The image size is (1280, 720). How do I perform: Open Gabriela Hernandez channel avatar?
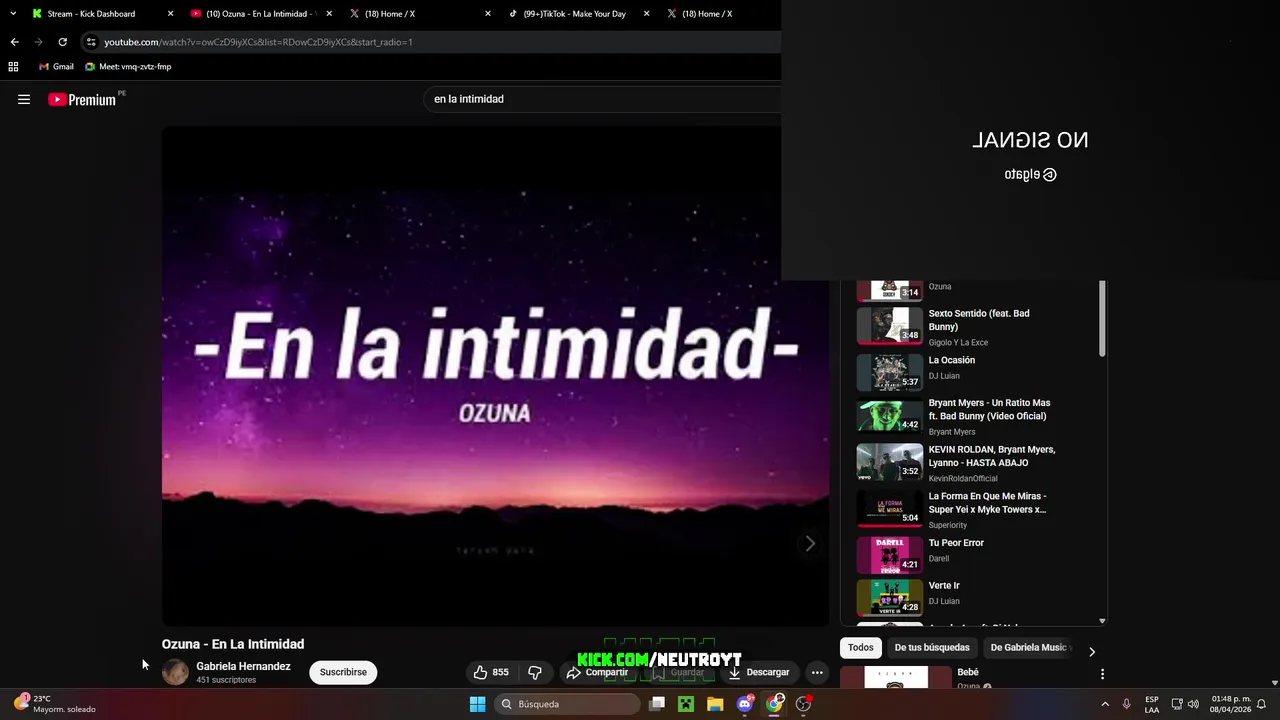click(x=175, y=672)
